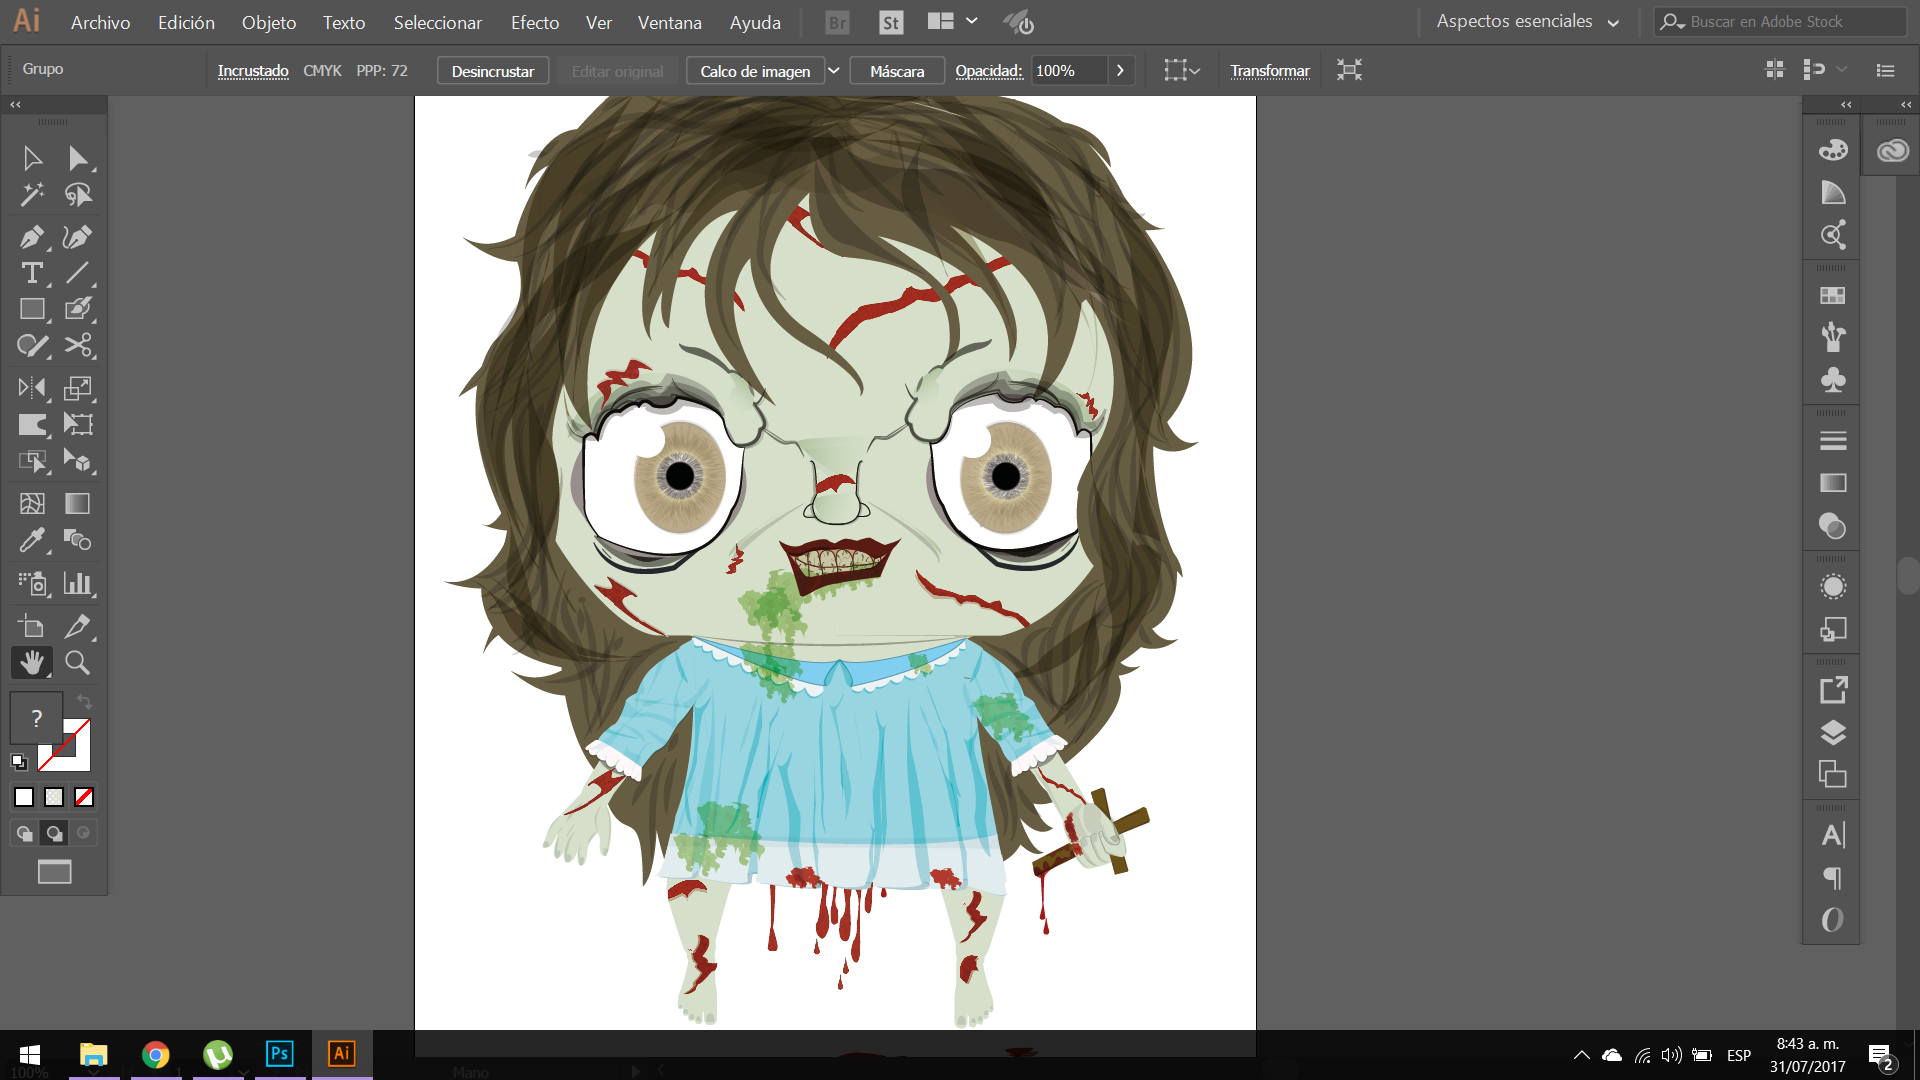Select the Blend tool
Image resolution: width=1920 pixels, height=1080 pixels.
pos(78,540)
